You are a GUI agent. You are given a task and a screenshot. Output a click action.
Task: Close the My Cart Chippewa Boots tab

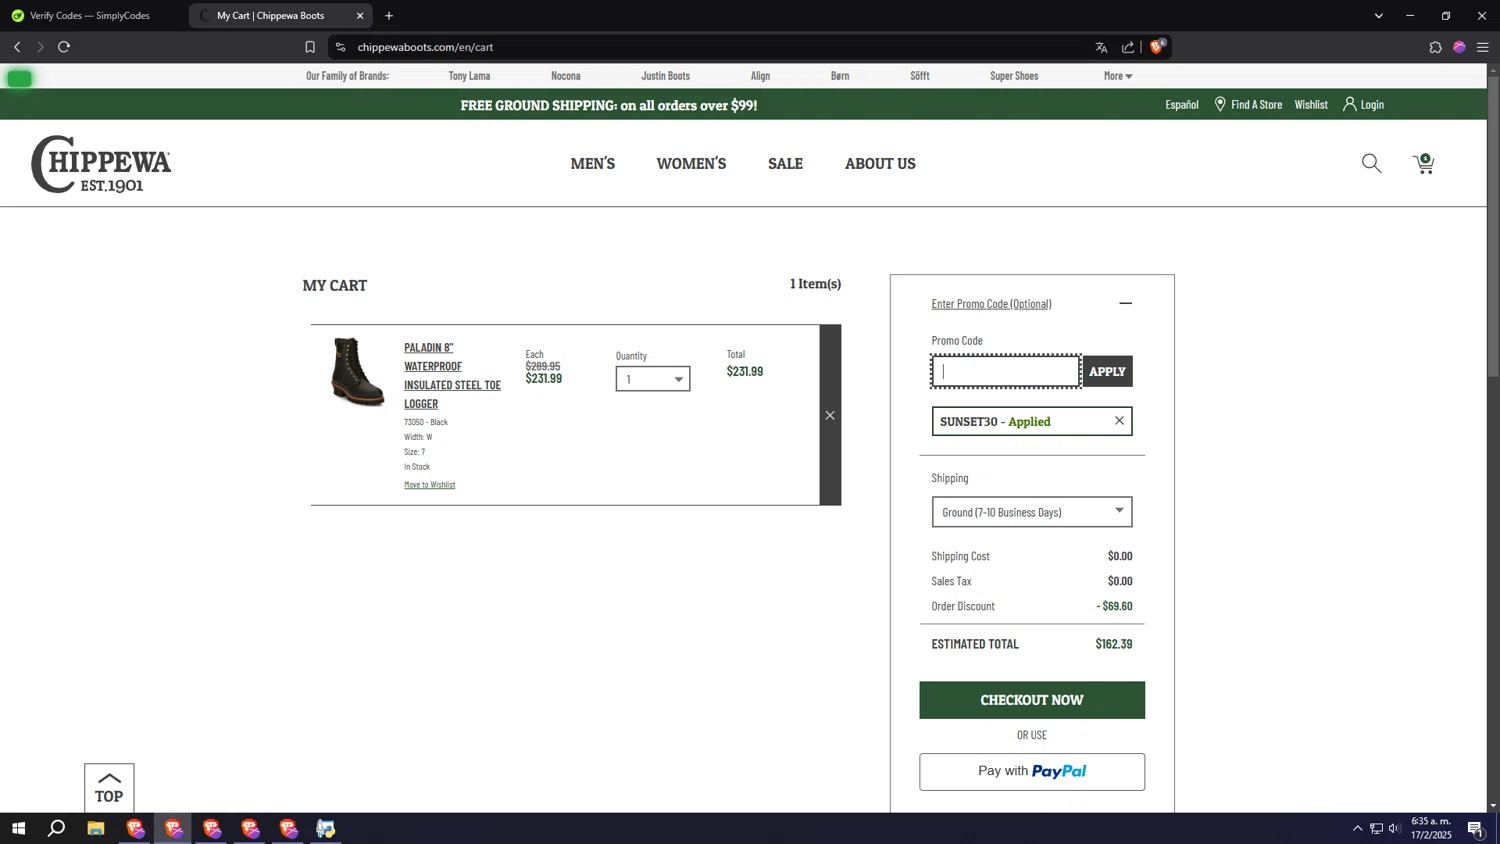coord(360,16)
